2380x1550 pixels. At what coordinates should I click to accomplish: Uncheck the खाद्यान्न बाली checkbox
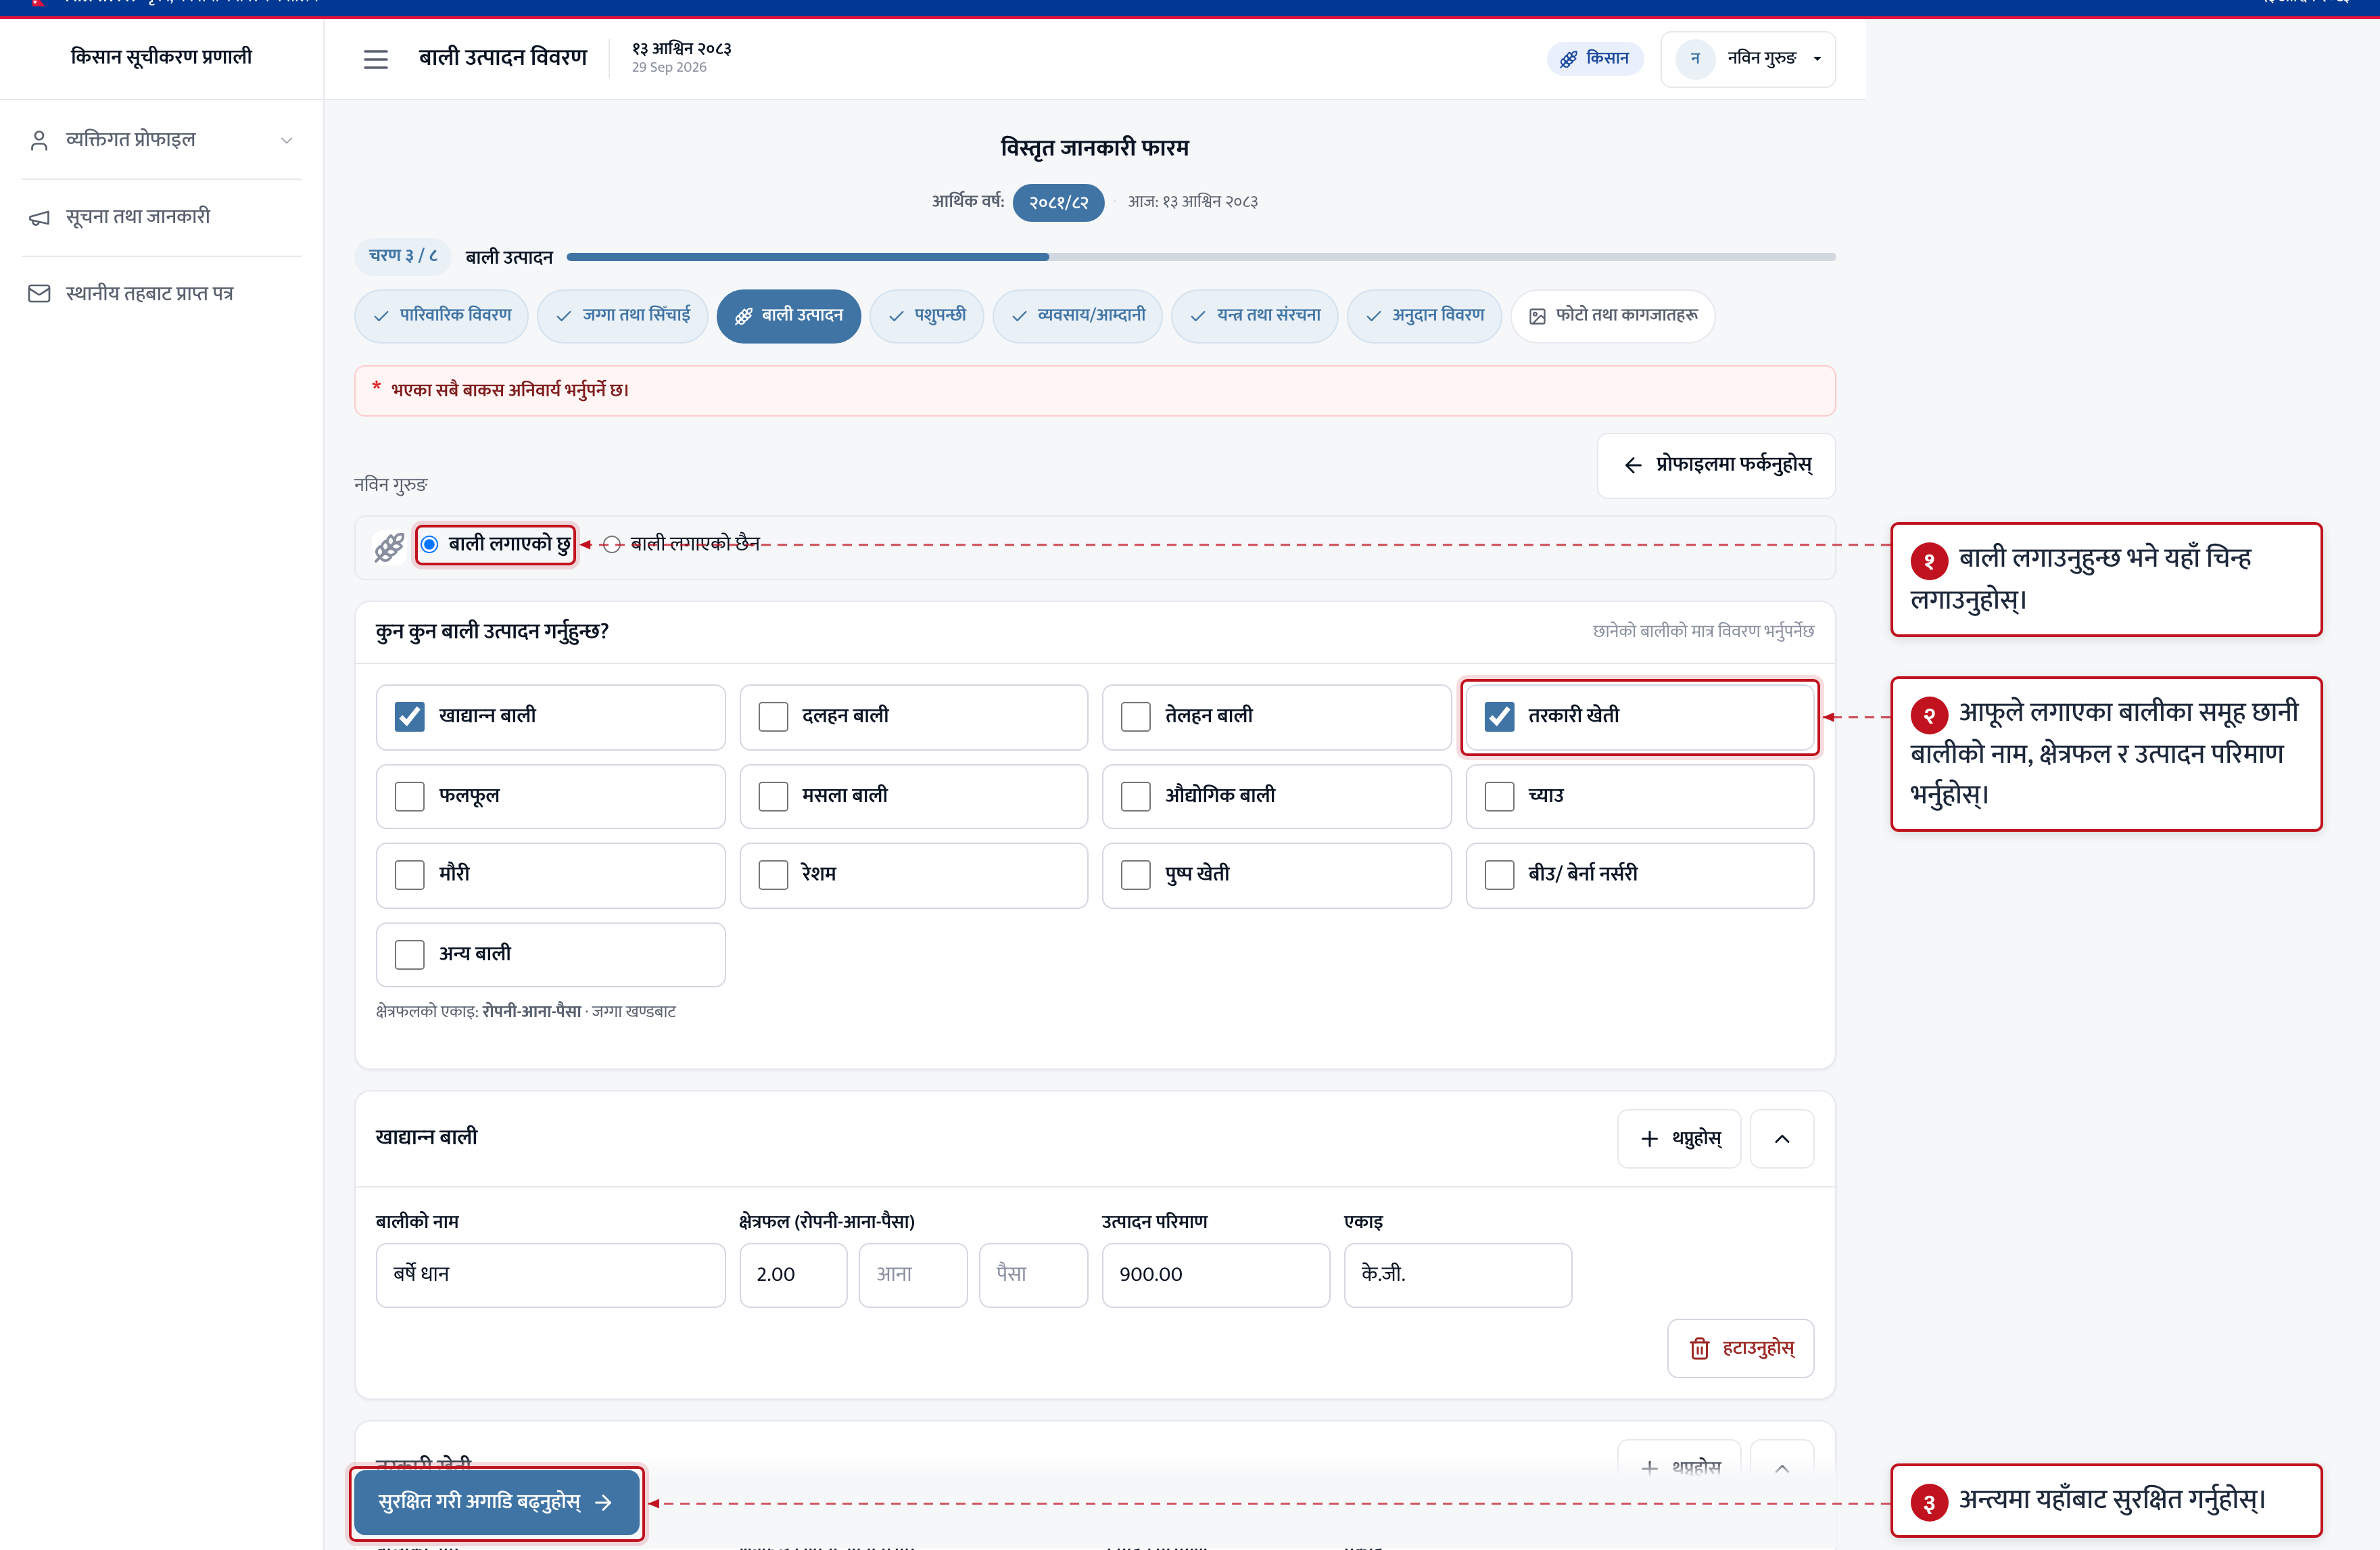[x=409, y=717]
